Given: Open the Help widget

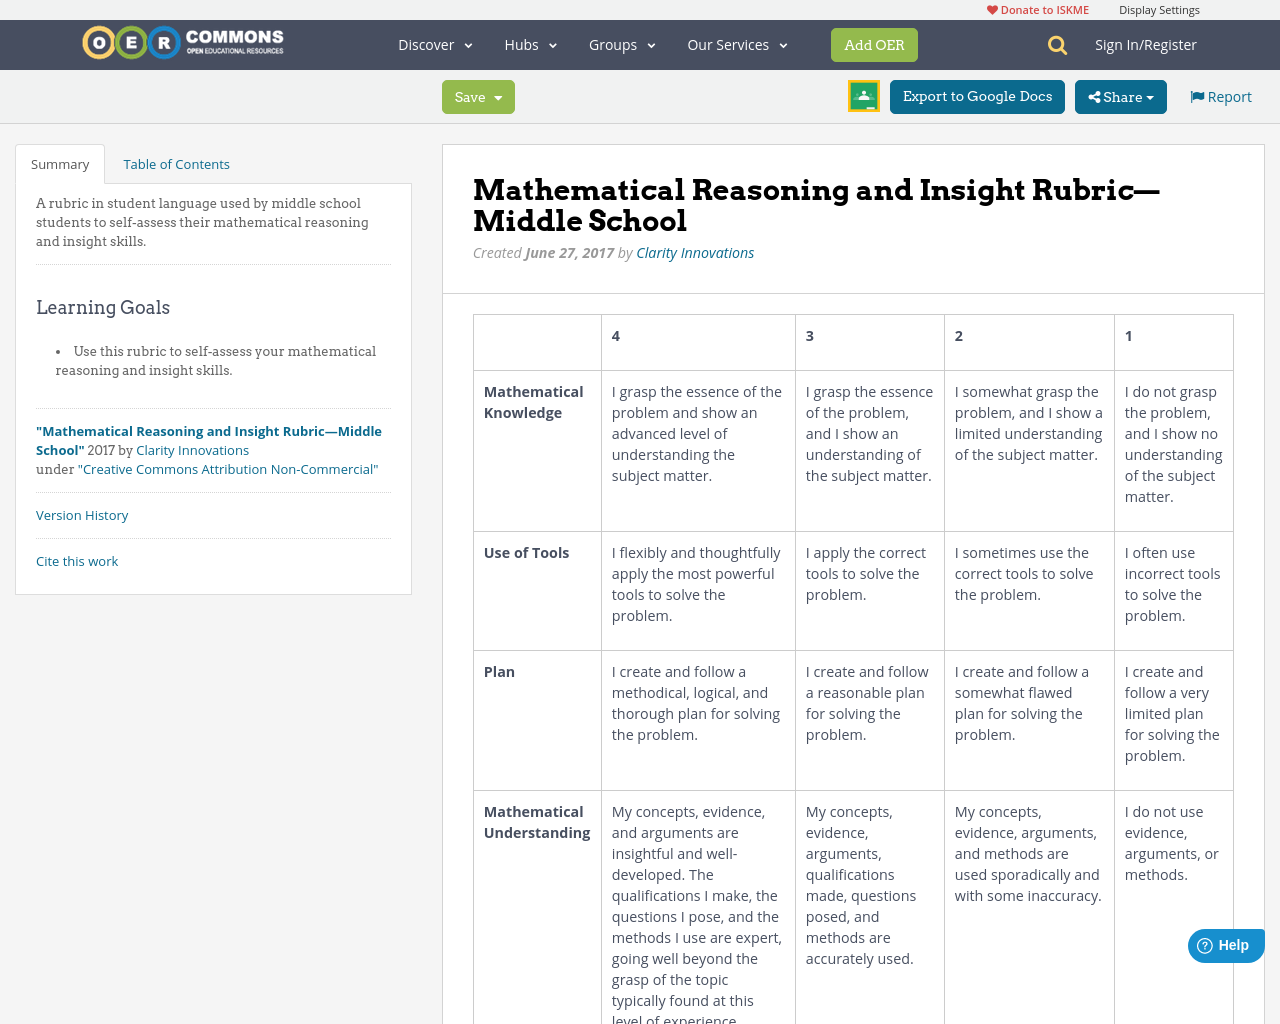Looking at the screenshot, I should click(1225, 944).
